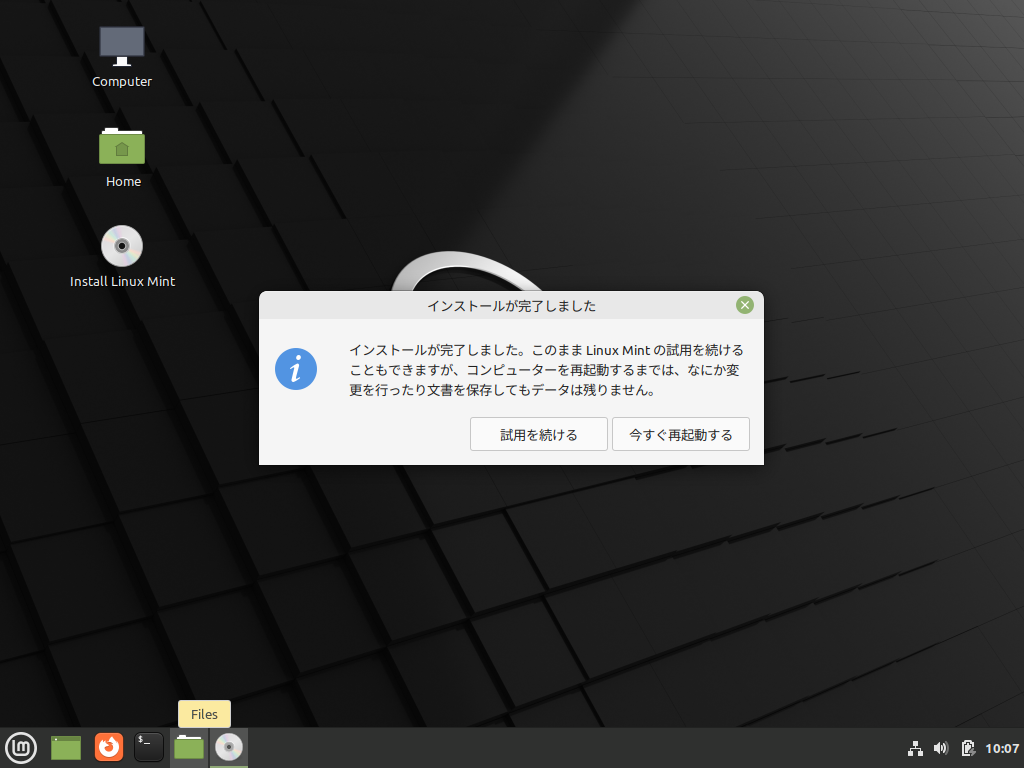This screenshot has height=768, width=1024.
Task: Open the clock showing 10:07
Action: click(x=1002, y=748)
